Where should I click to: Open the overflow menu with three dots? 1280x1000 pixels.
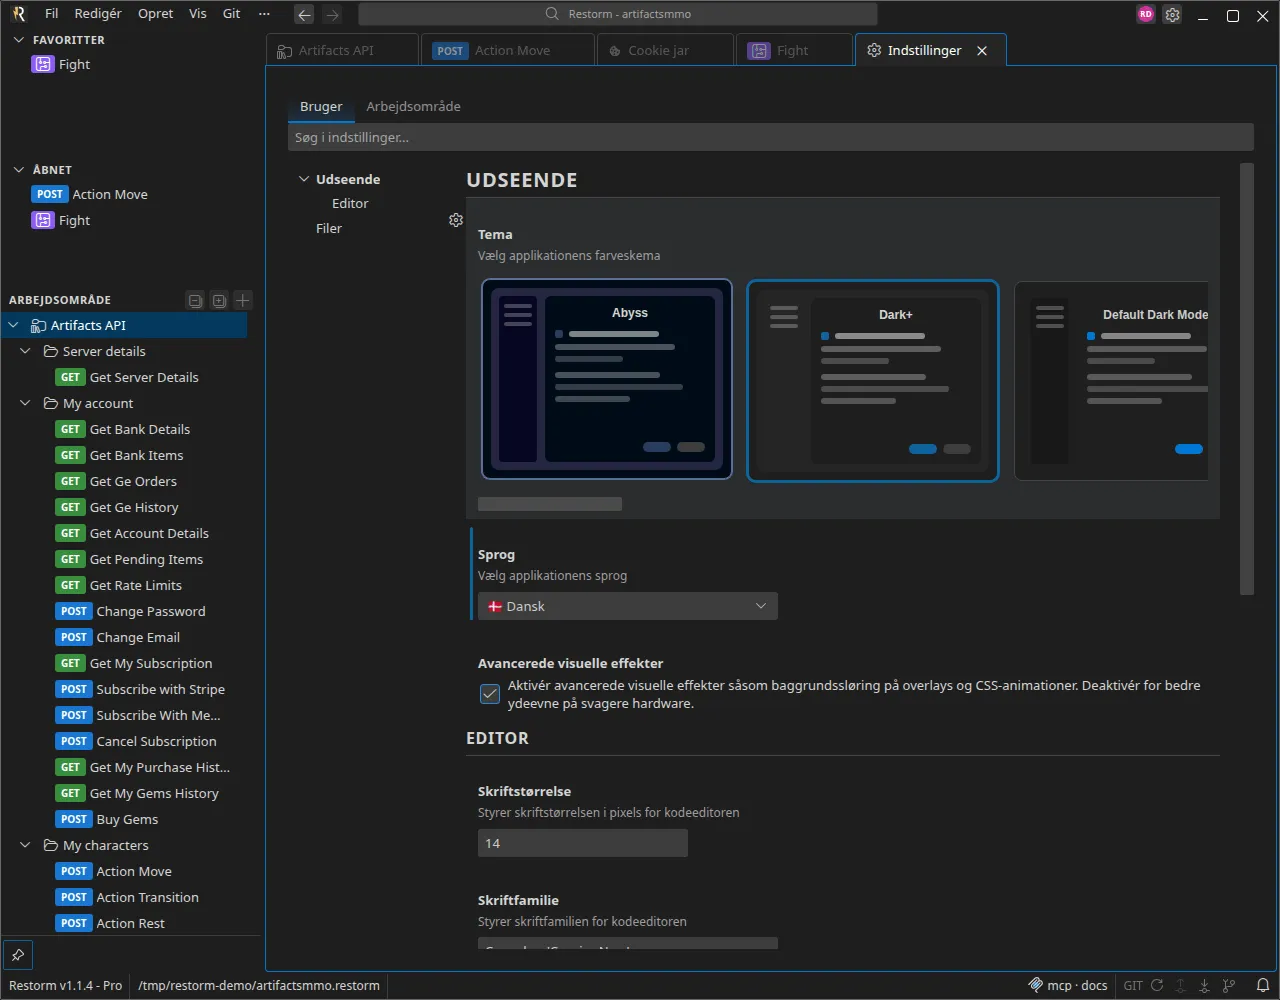(x=264, y=14)
